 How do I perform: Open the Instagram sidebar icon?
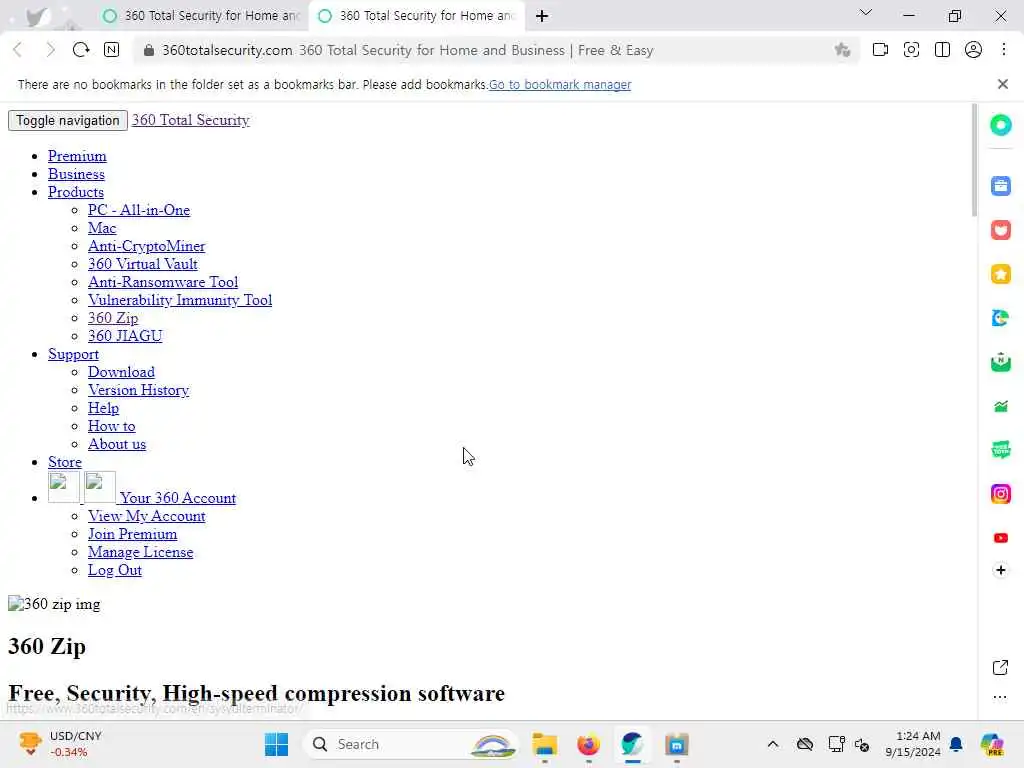1000,494
